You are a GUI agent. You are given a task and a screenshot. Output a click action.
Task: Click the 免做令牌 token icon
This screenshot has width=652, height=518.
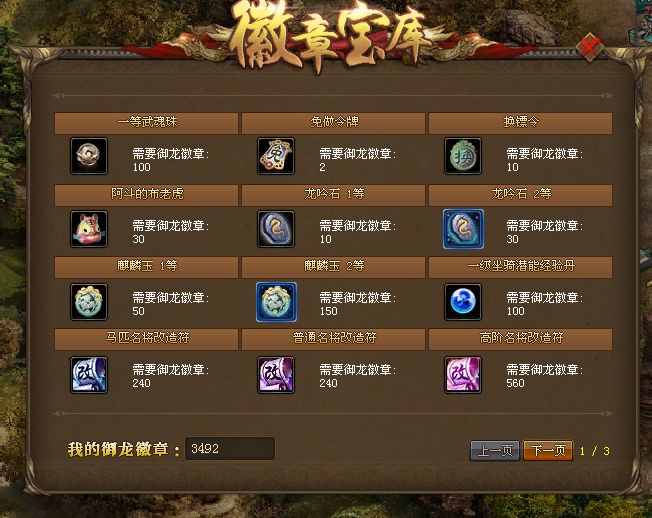pos(276,156)
